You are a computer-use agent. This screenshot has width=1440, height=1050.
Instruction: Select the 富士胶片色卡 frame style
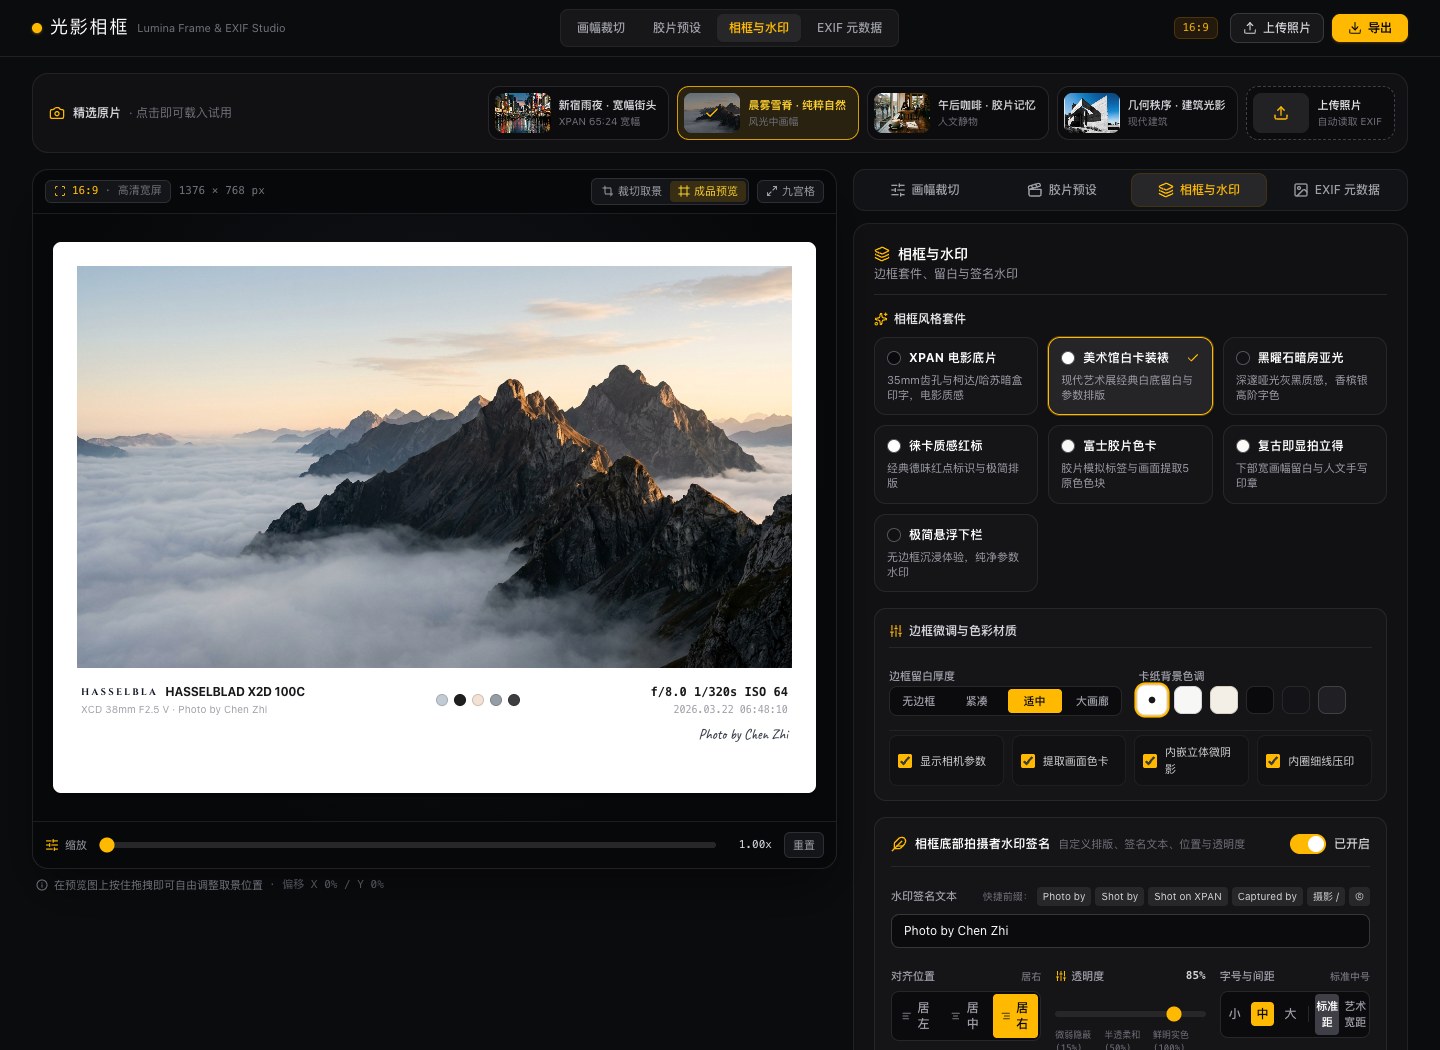pyautogui.click(x=1130, y=464)
